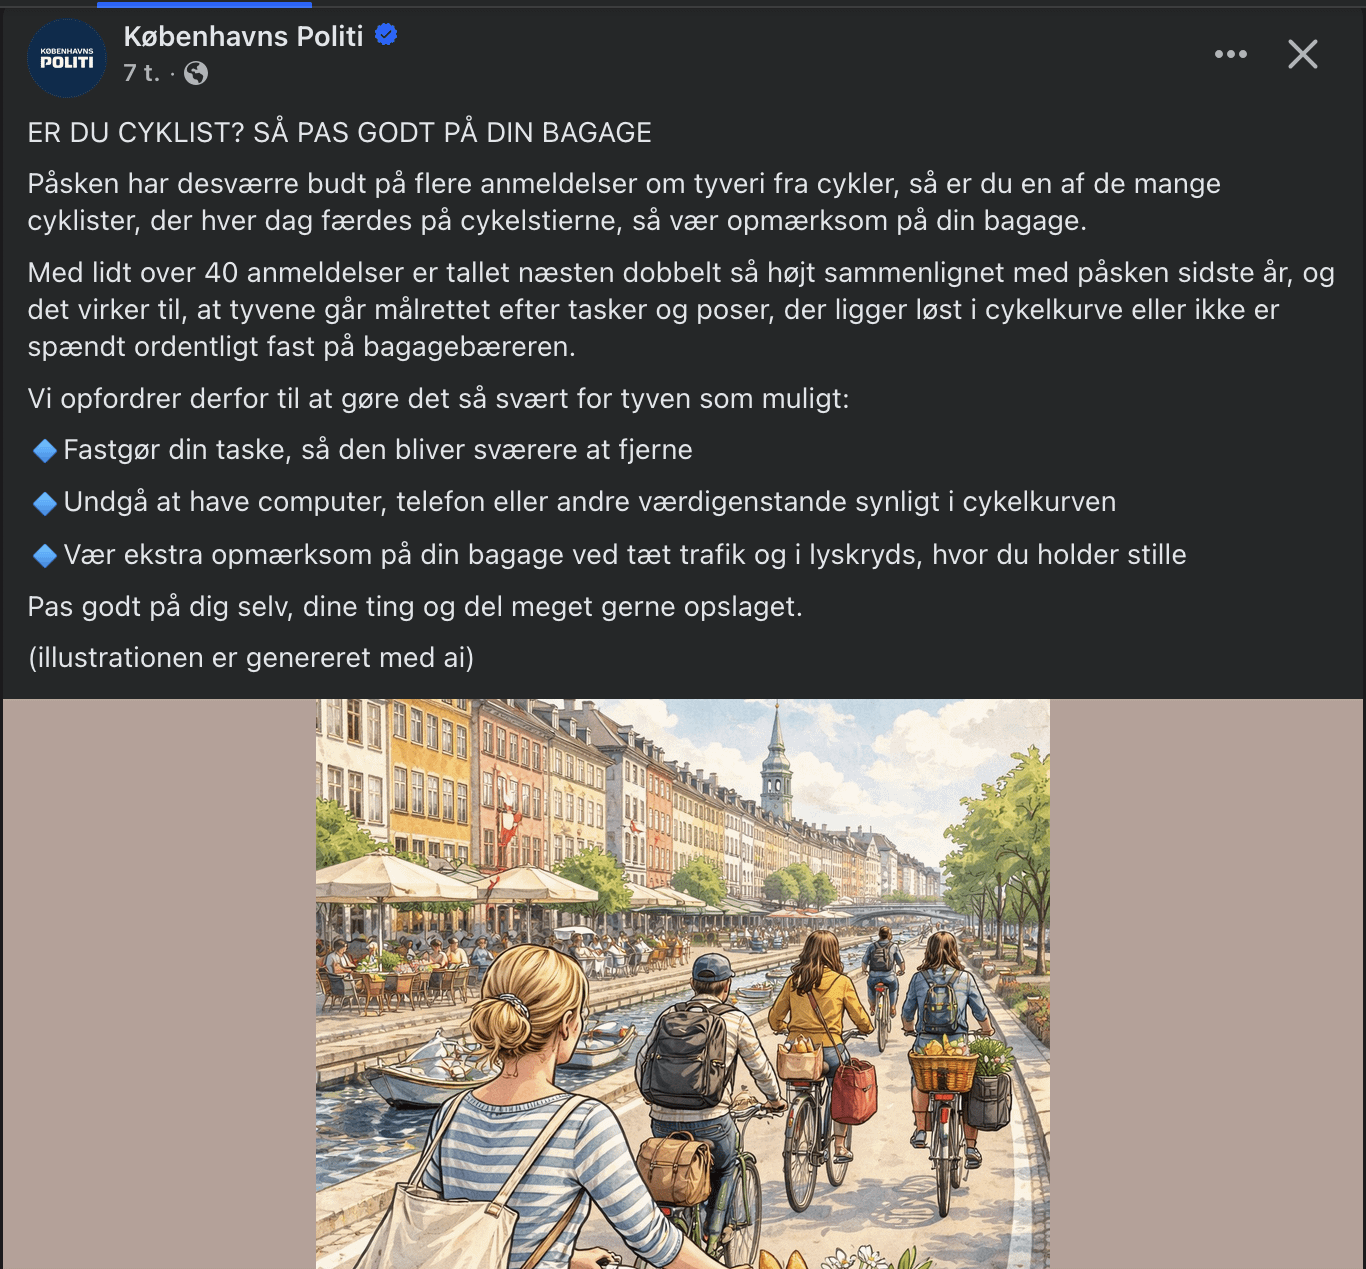The height and width of the screenshot is (1269, 1366).
Task: Click the blue diamond beside 'Fastgør din taske'
Action: tap(45, 451)
